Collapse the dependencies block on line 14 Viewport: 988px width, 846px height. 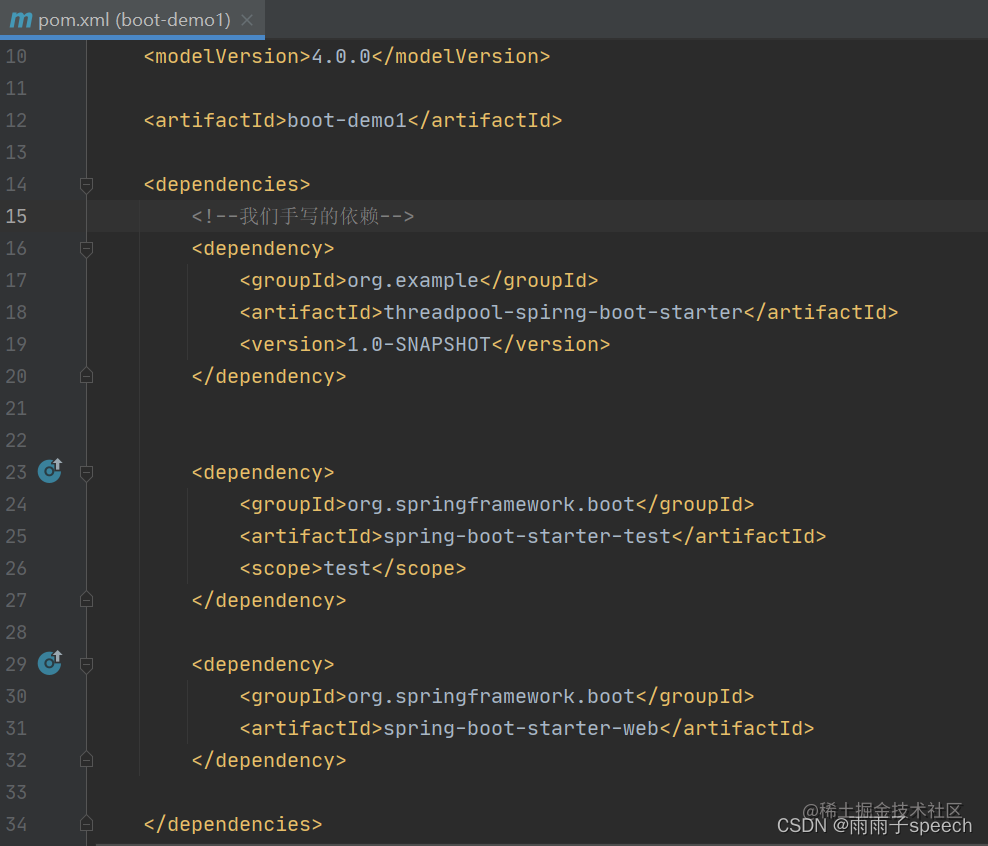pos(87,185)
